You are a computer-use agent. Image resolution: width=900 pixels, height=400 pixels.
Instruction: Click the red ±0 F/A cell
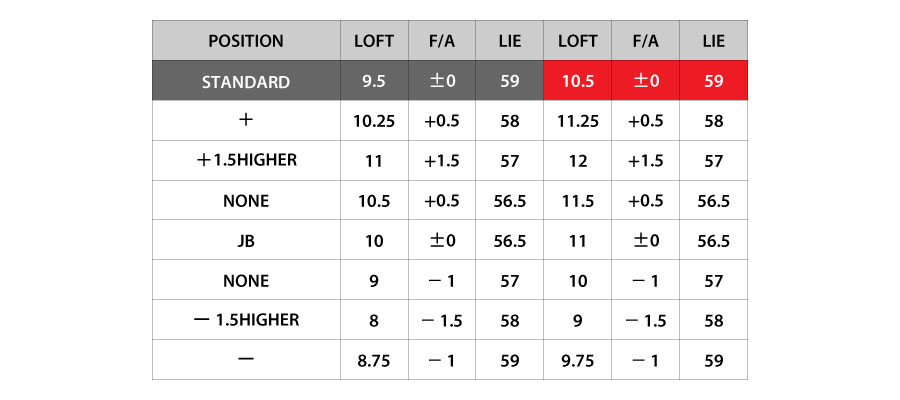pyautogui.click(x=645, y=81)
